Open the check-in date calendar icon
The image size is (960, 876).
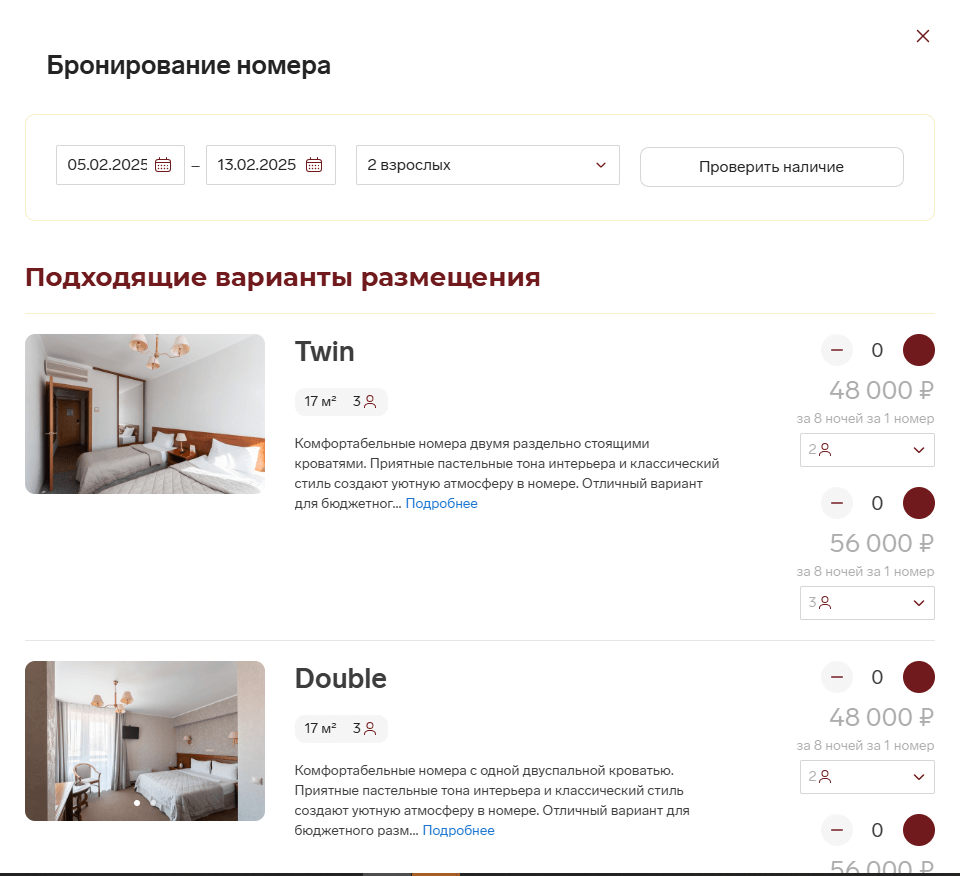pyautogui.click(x=163, y=165)
